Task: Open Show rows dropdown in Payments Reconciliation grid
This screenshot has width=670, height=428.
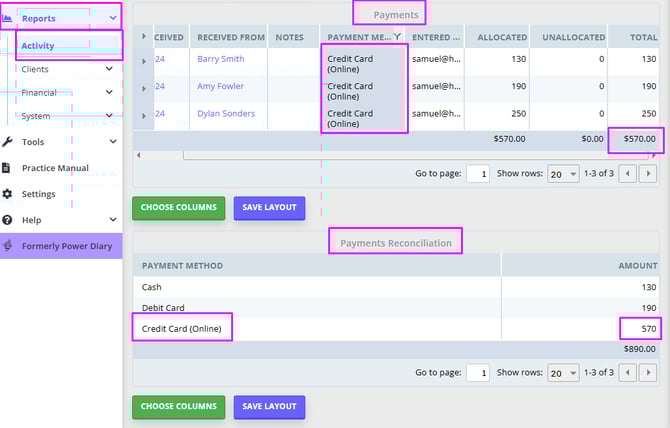Action: click(564, 373)
